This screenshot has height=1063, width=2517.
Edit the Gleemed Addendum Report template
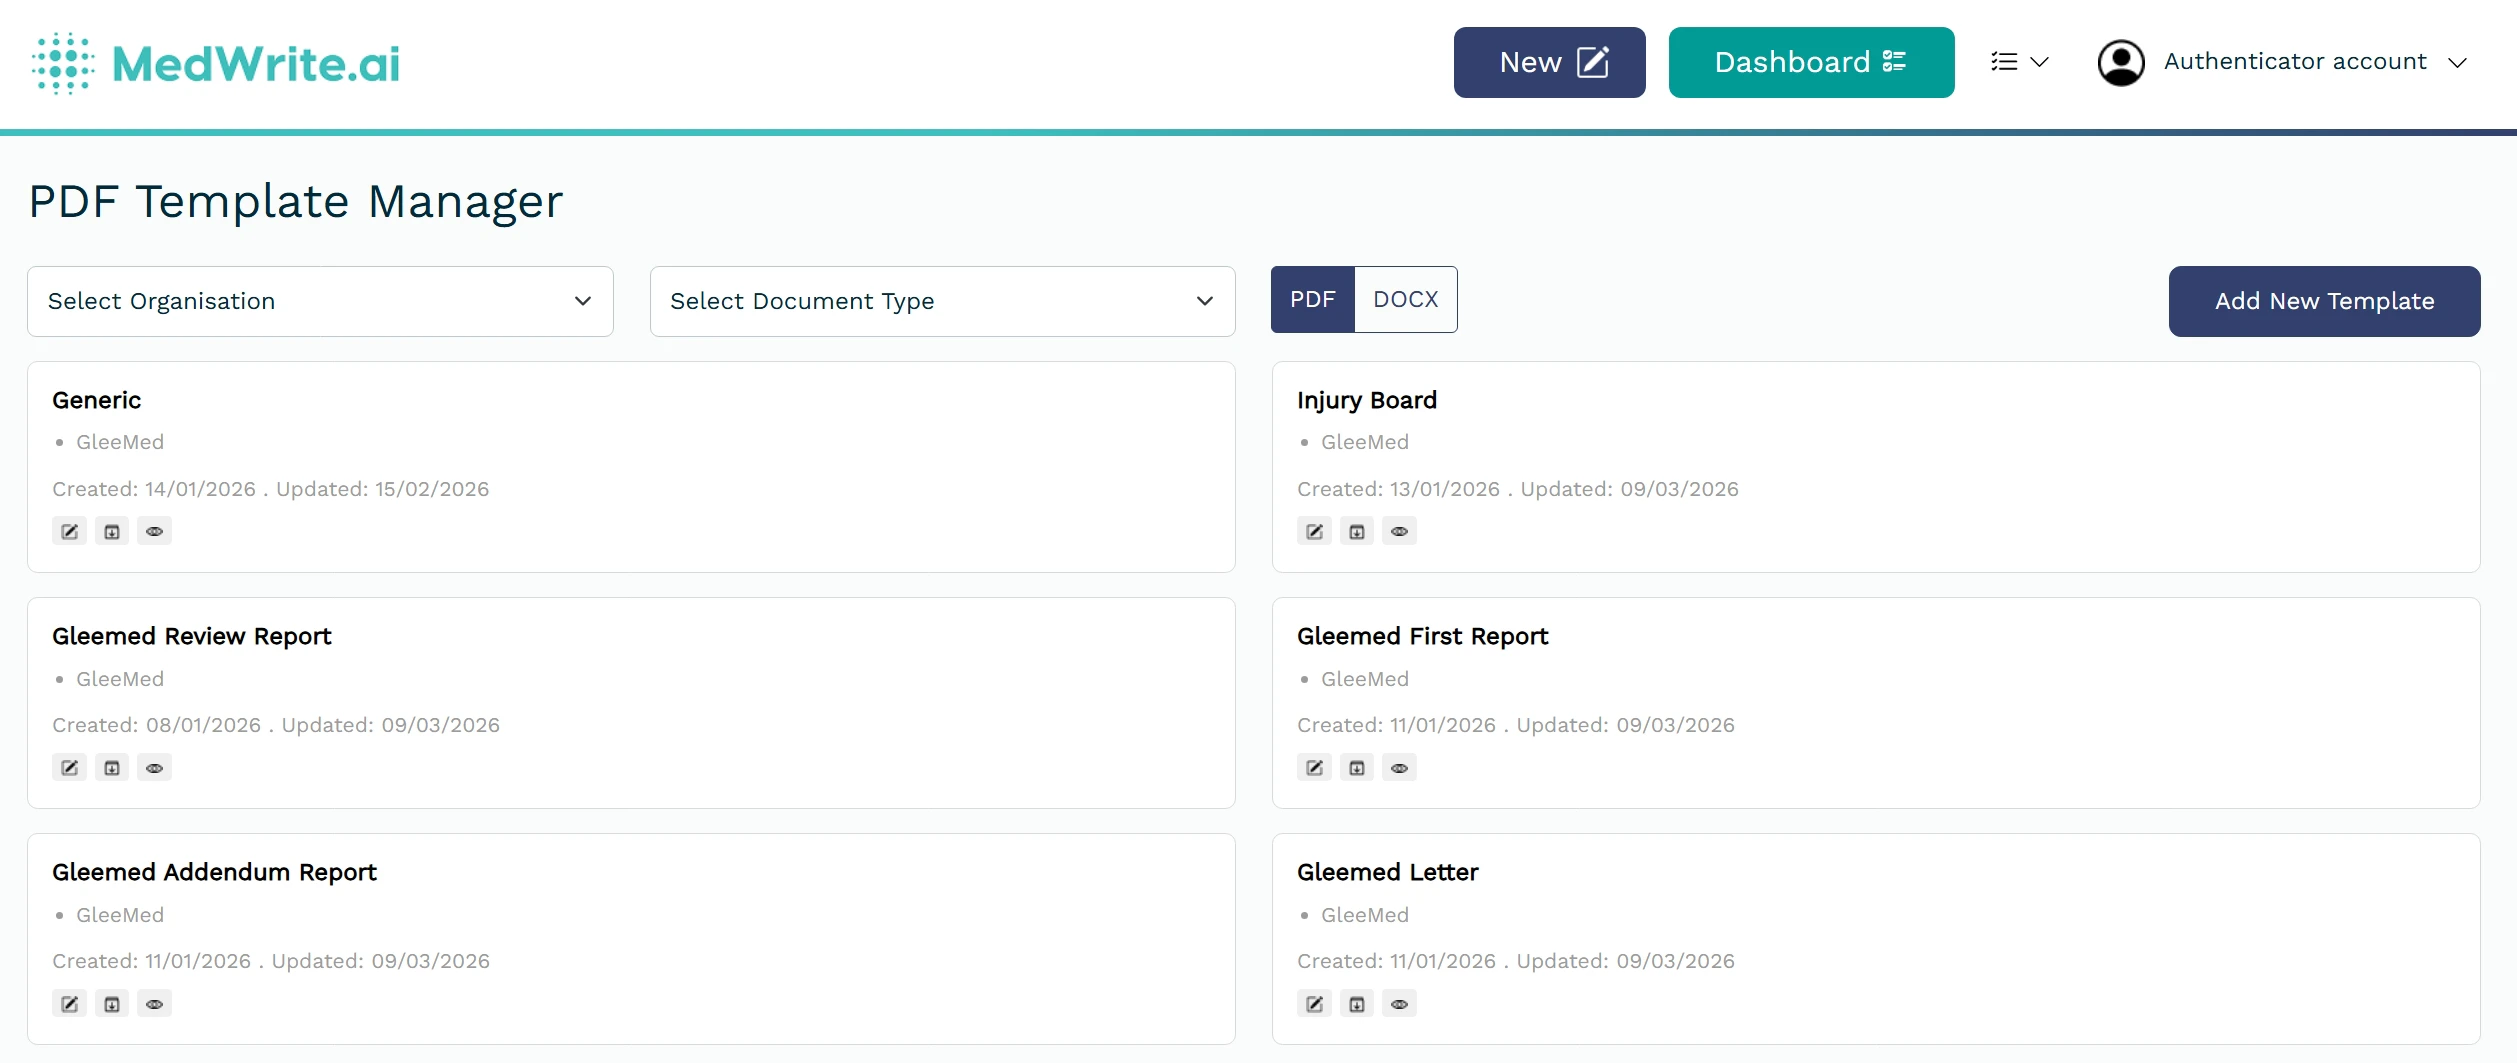tap(69, 1003)
